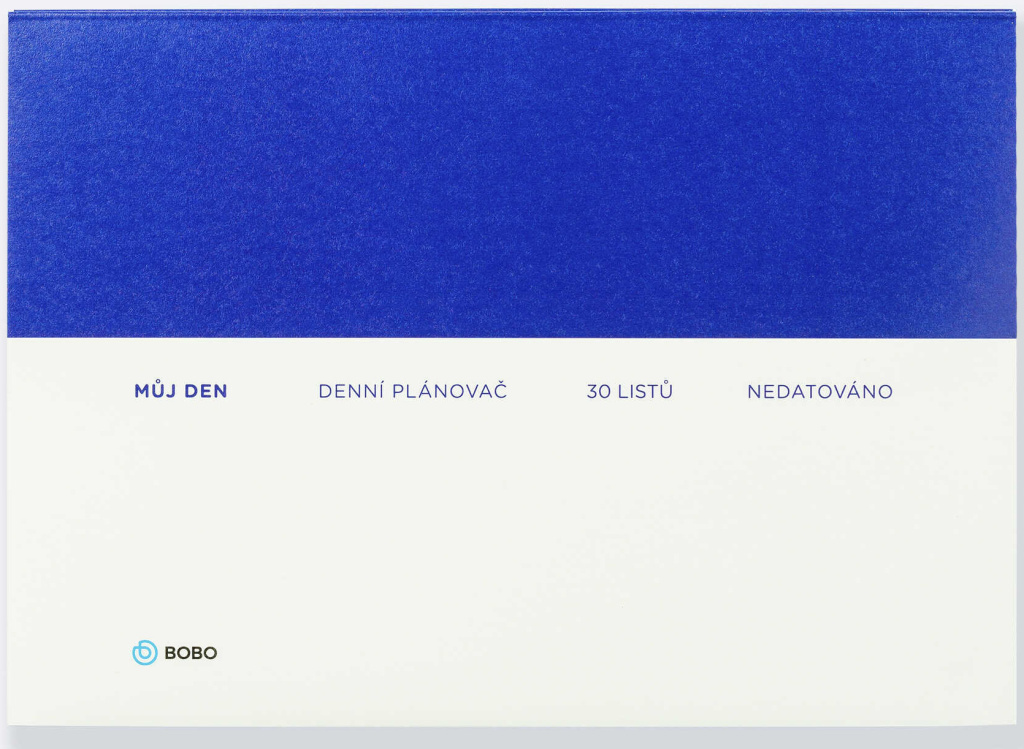Click the letter Ů in LISTŮ
The width and height of the screenshot is (1024, 749).
(666, 391)
